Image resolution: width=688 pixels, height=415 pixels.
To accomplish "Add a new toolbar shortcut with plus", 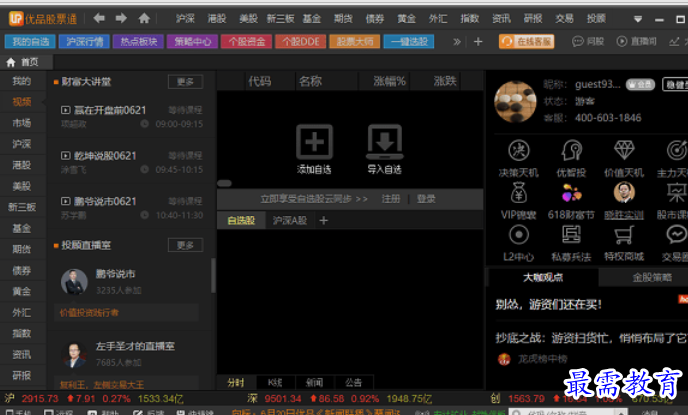I will pyautogui.click(x=478, y=42).
